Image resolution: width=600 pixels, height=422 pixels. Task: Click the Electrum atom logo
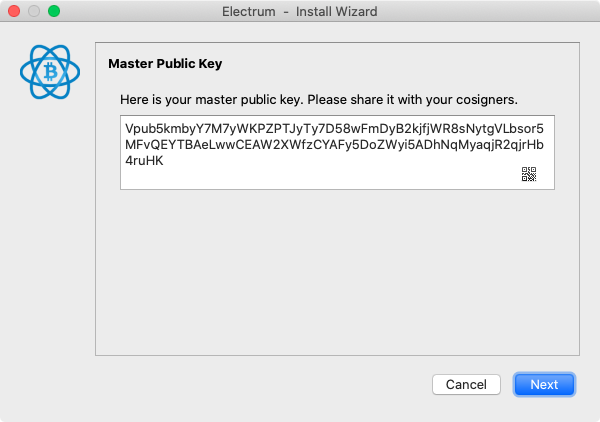click(50, 72)
